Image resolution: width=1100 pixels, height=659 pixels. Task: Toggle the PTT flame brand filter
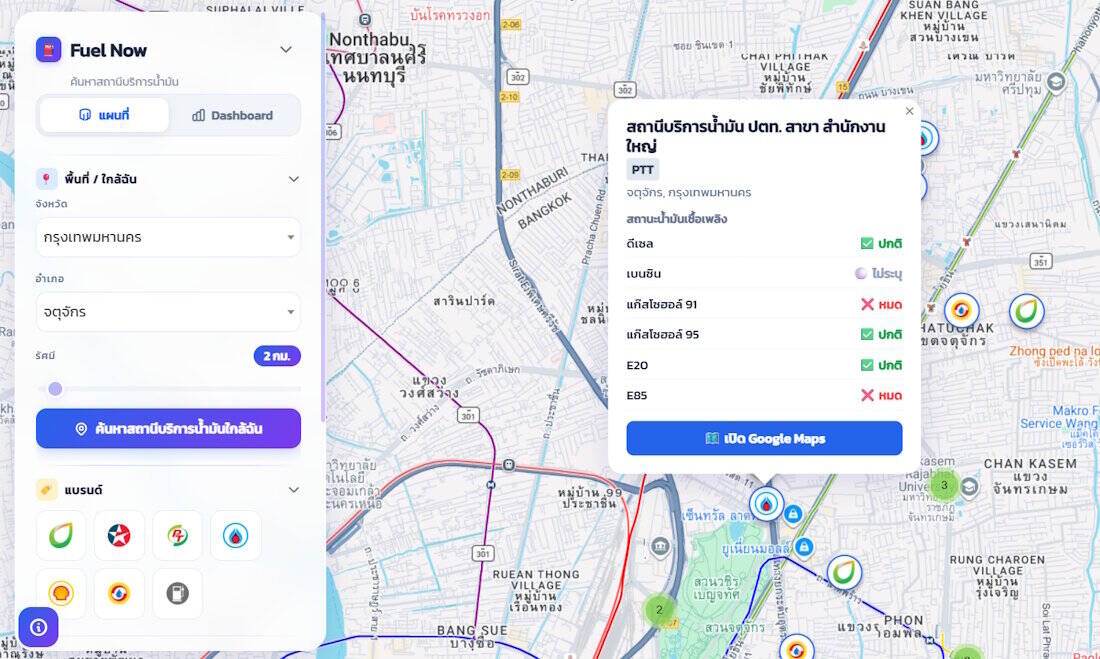[x=236, y=536]
